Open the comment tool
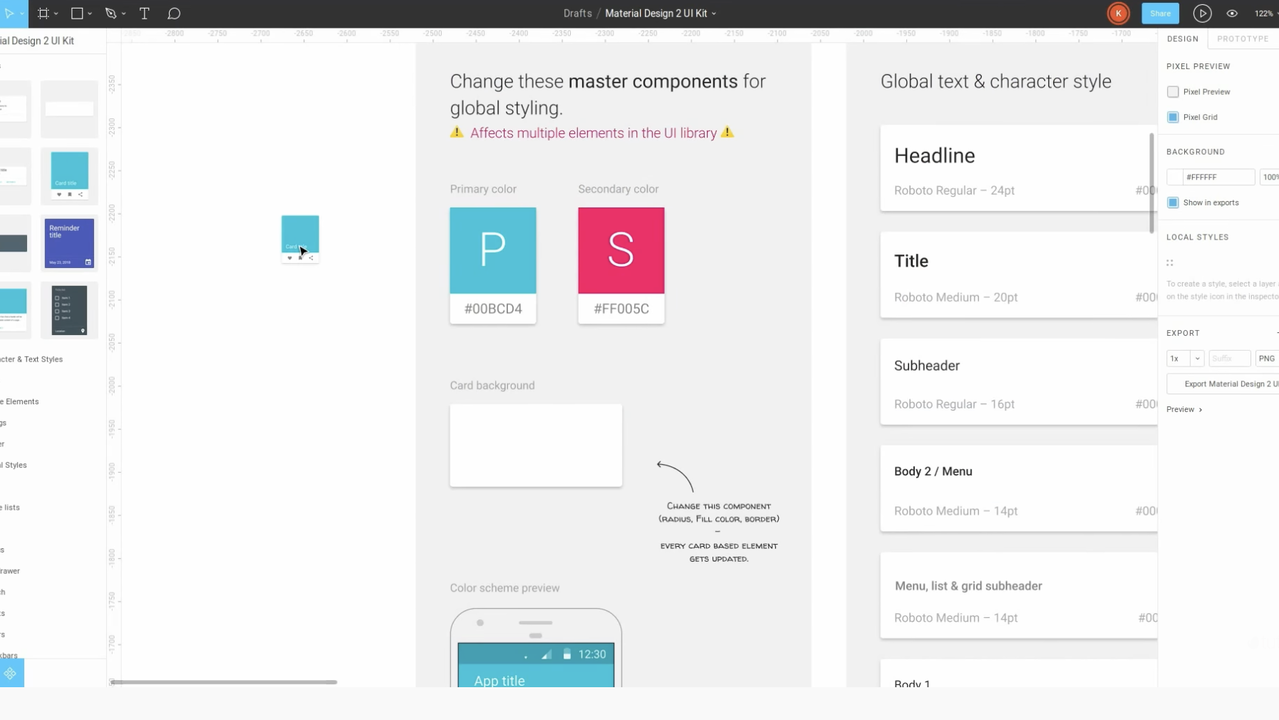 click(174, 13)
